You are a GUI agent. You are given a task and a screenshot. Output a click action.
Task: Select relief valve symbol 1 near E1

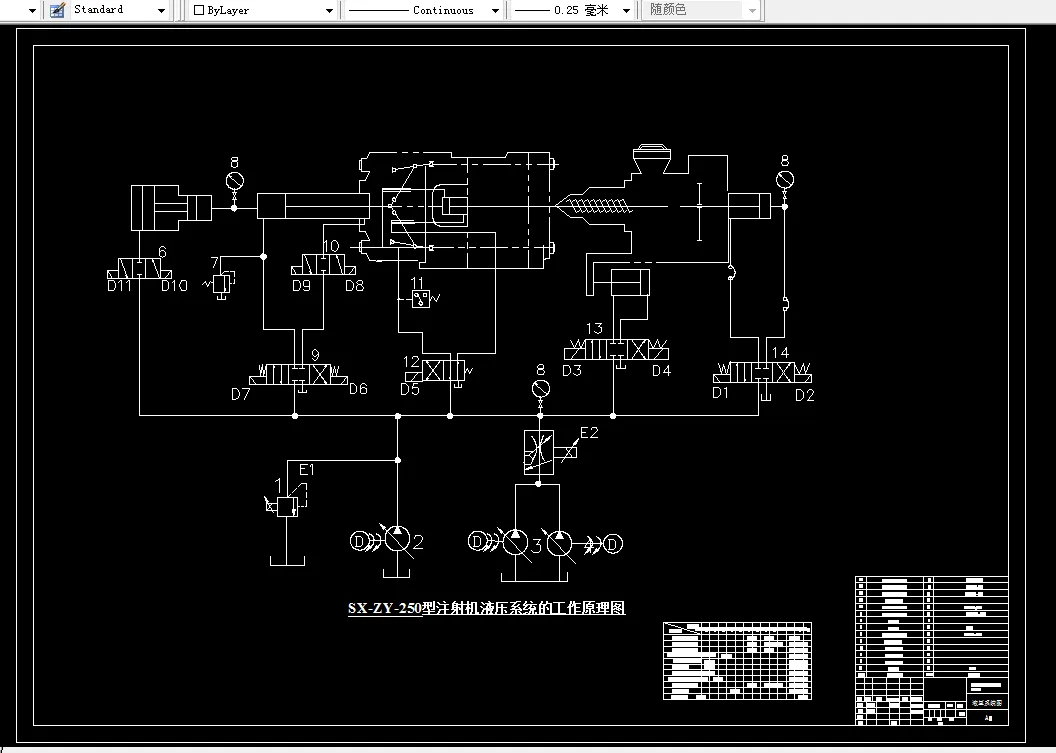[x=287, y=506]
